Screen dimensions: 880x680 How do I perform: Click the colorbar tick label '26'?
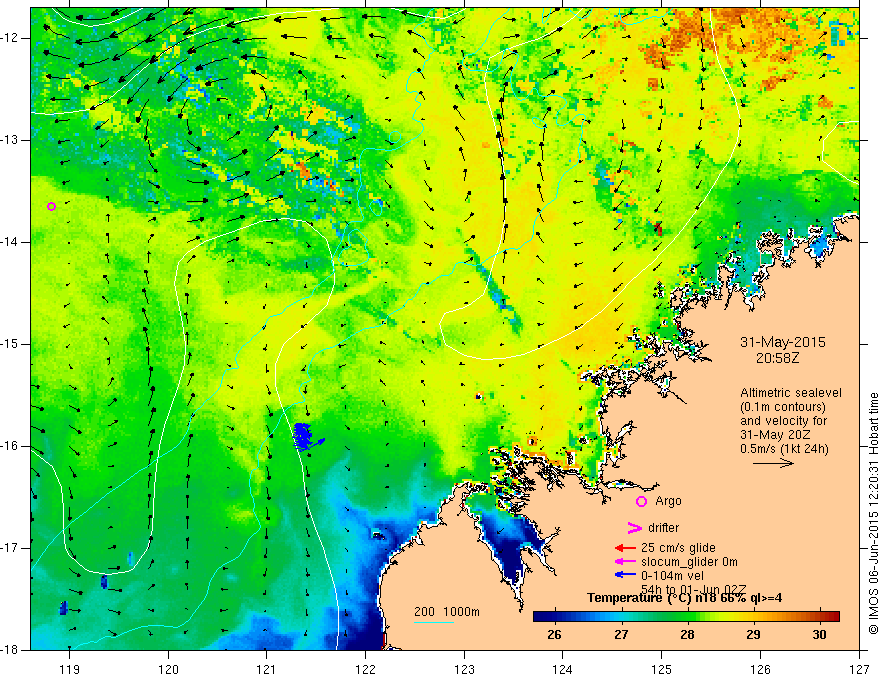[554, 635]
